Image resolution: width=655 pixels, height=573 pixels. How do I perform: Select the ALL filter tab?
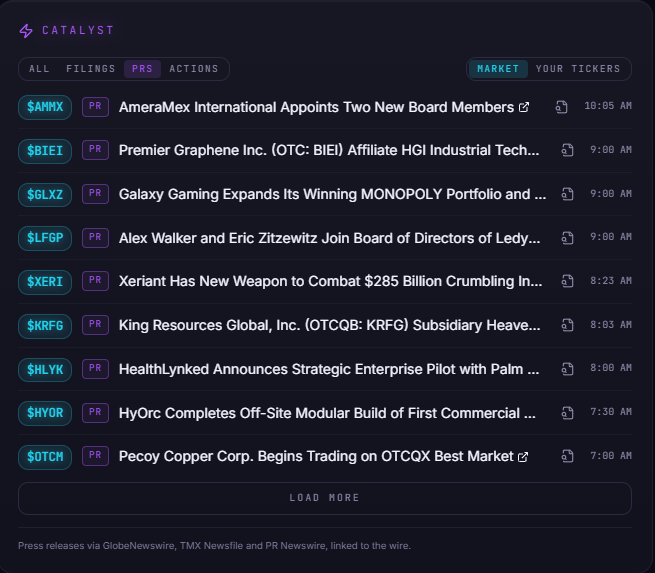[x=39, y=69]
